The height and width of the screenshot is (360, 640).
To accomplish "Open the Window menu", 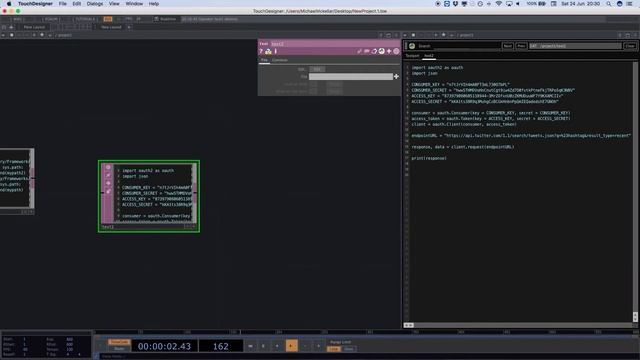I will tap(134, 4).
